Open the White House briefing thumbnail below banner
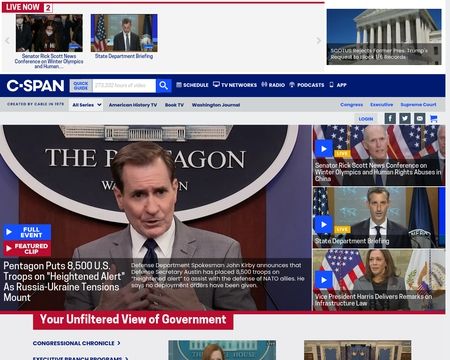Image resolution: width=450 pixels, height=360 pixels. (x=222, y=350)
